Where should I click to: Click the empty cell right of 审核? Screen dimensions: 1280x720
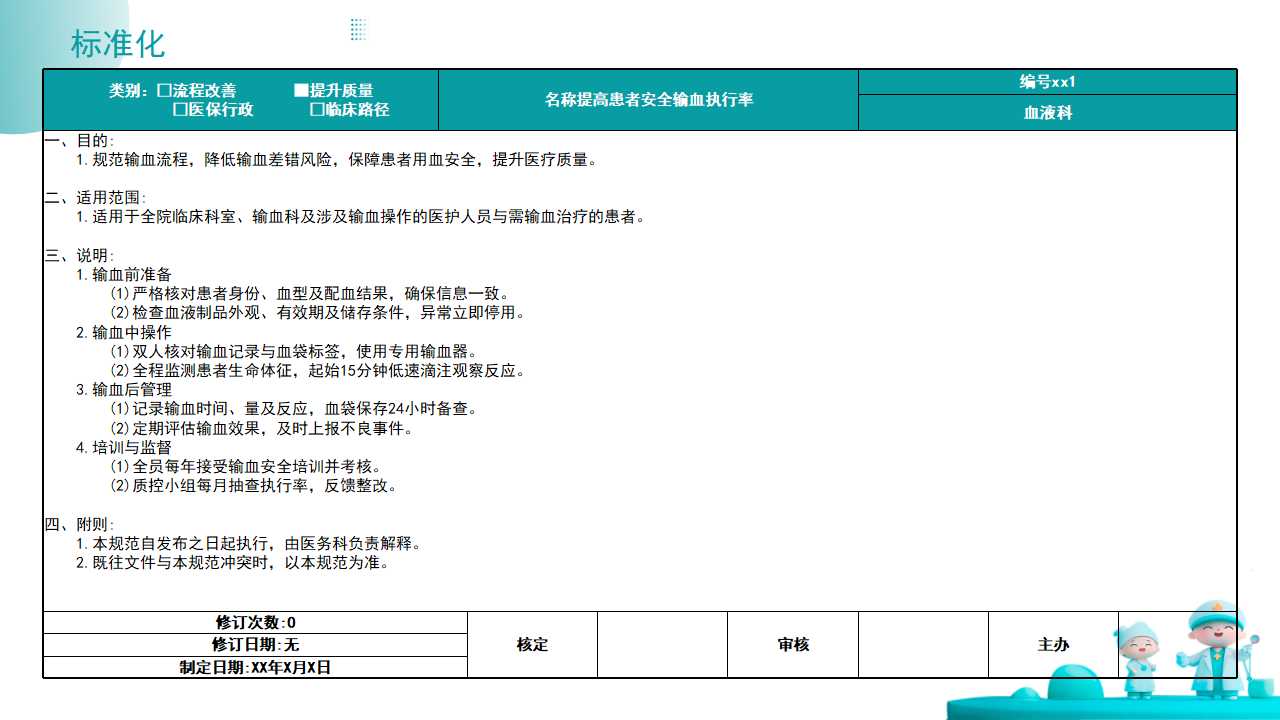coord(923,645)
